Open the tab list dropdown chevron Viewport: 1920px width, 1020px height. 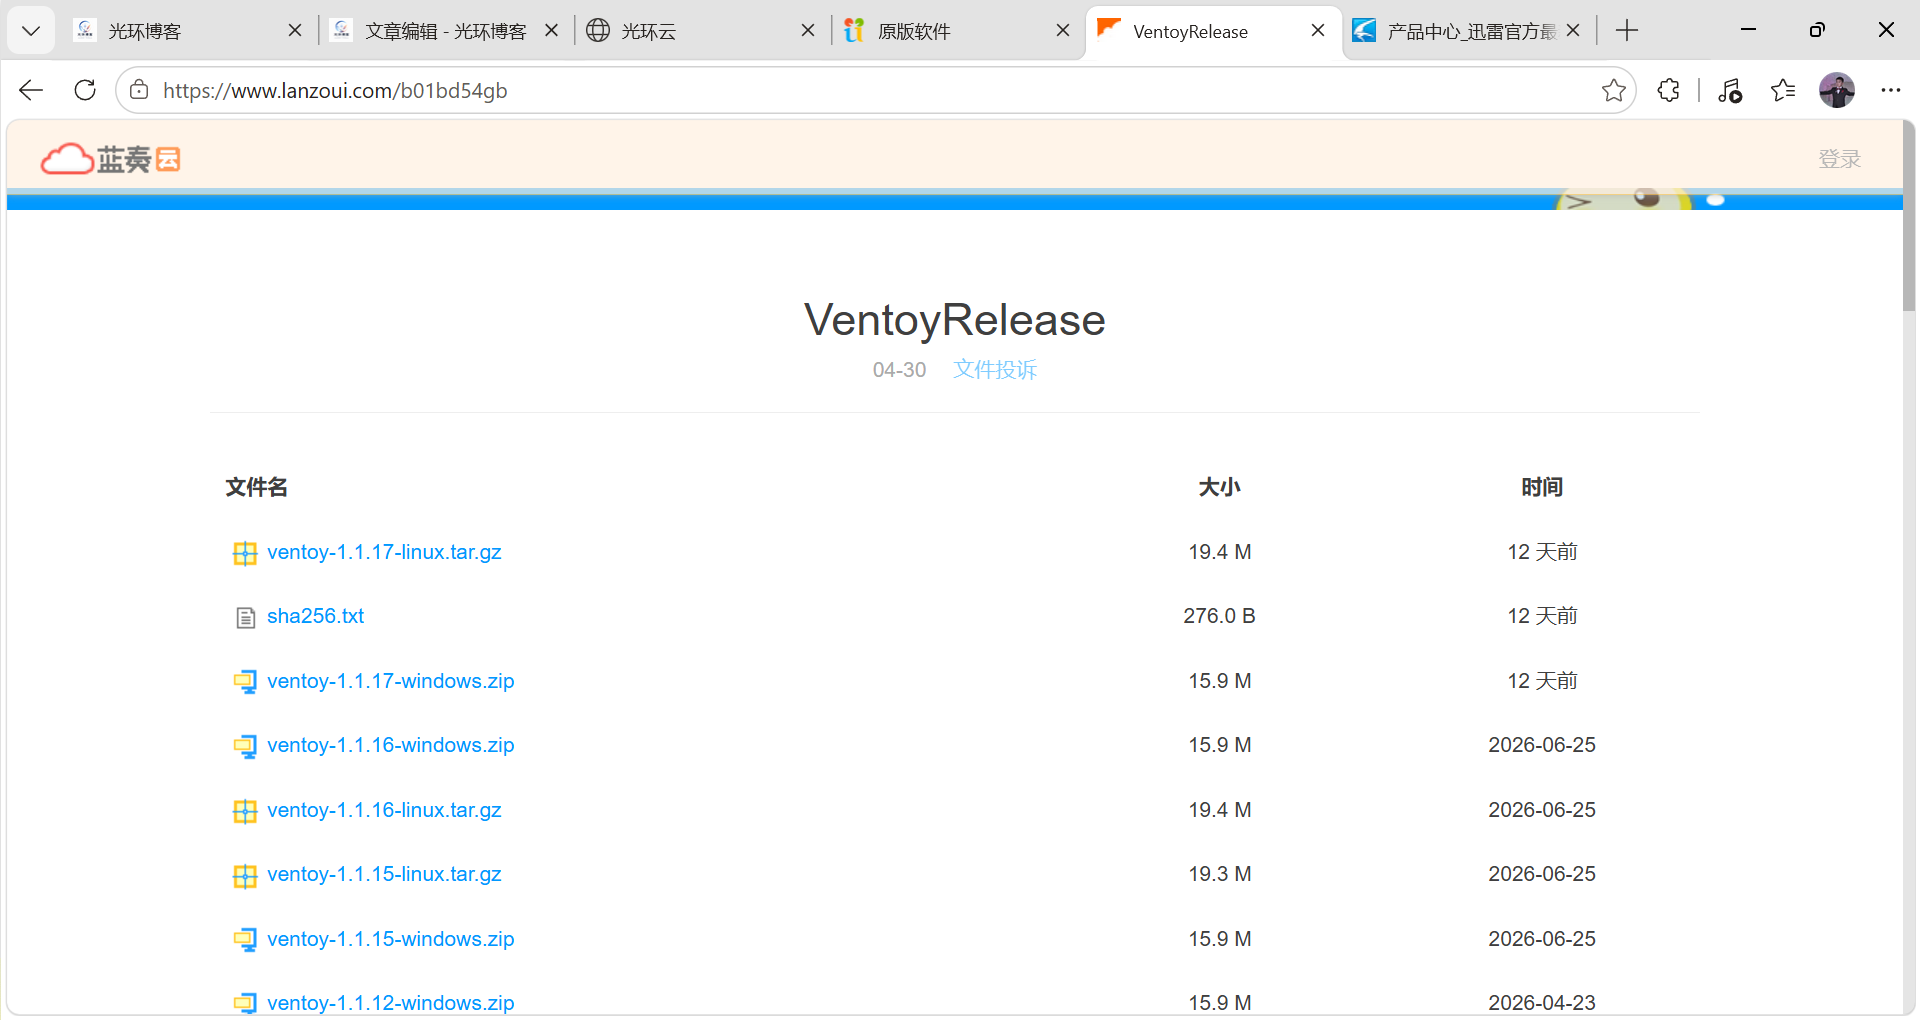click(31, 31)
